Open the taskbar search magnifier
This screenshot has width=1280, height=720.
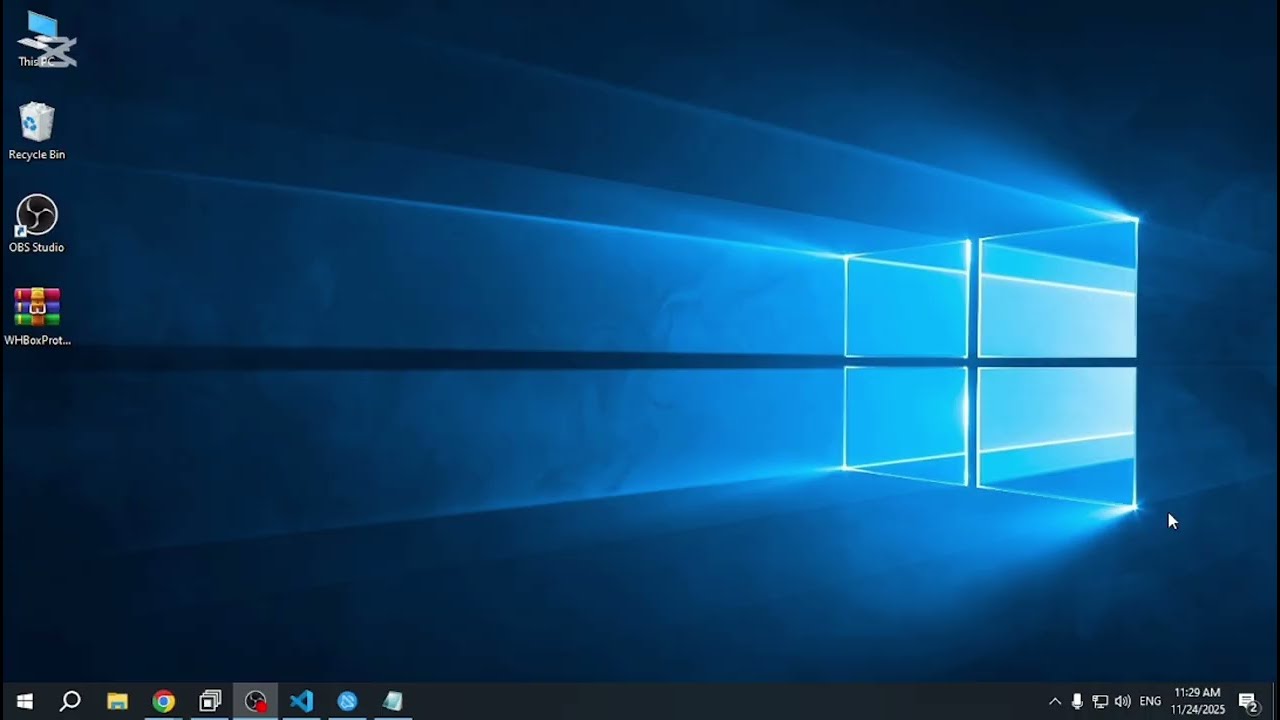pyautogui.click(x=70, y=701)
